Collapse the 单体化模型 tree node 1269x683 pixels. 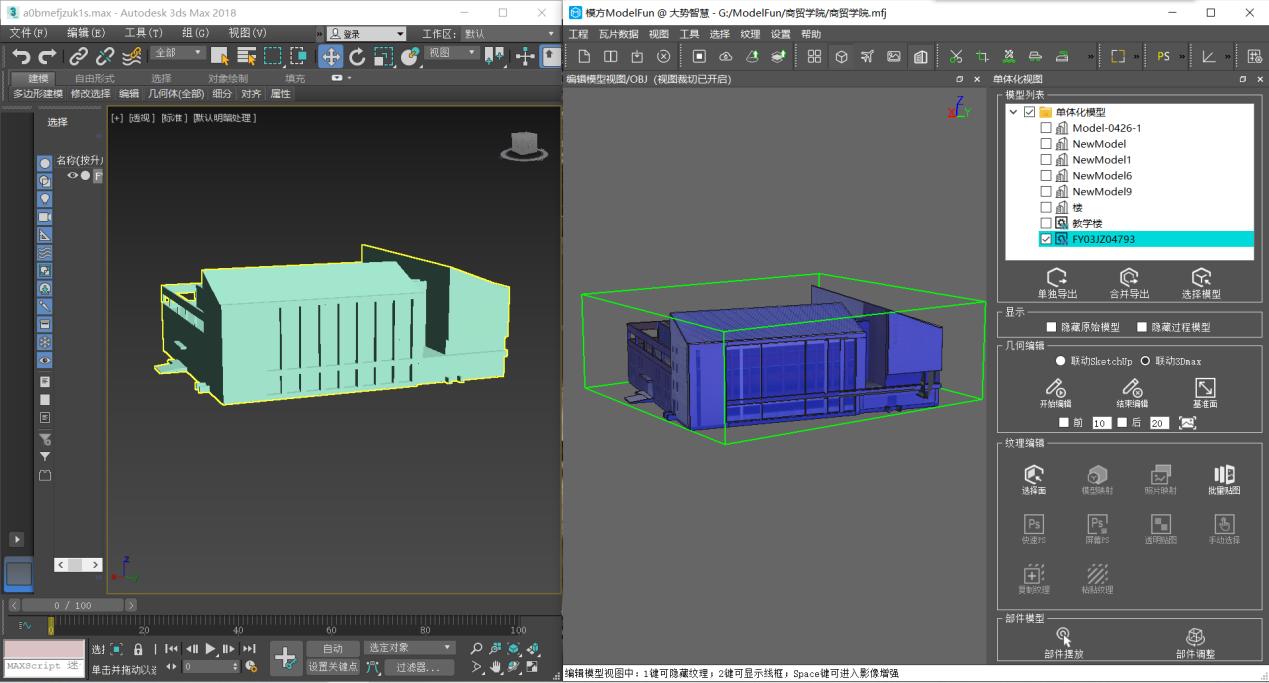tap(1014, 112)
